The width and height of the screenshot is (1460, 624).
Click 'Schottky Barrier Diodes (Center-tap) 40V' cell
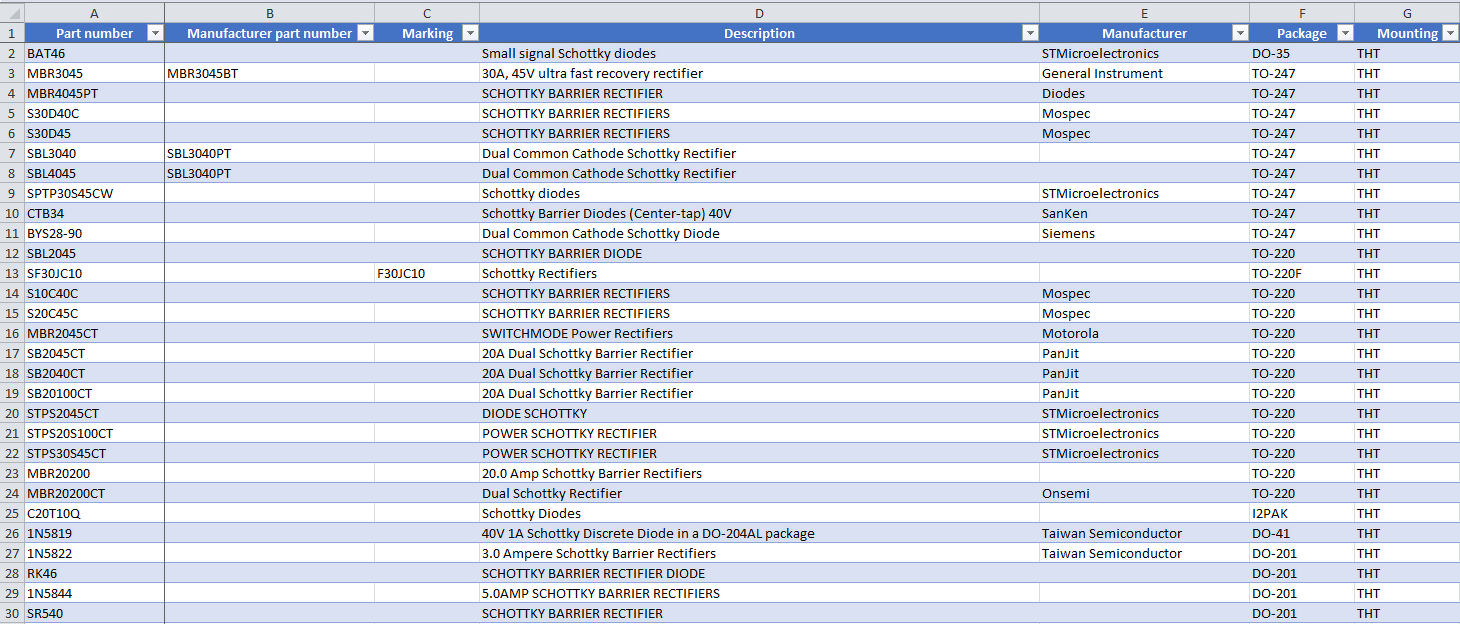(x=760, y=213)
